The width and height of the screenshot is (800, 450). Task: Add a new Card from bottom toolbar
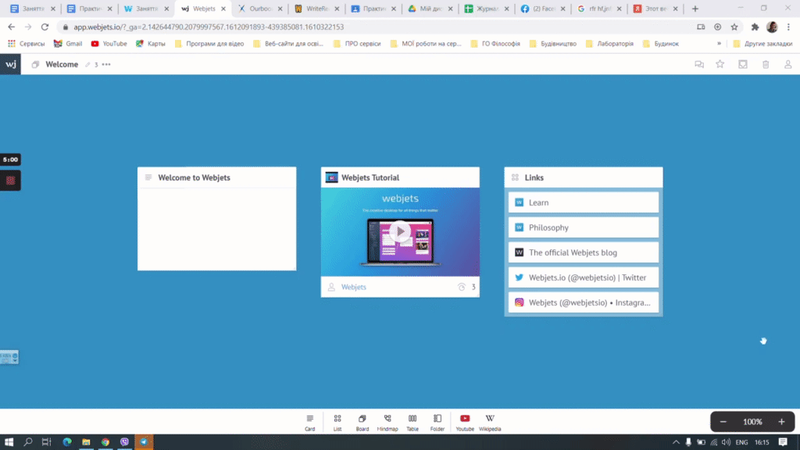coord(310,420)
